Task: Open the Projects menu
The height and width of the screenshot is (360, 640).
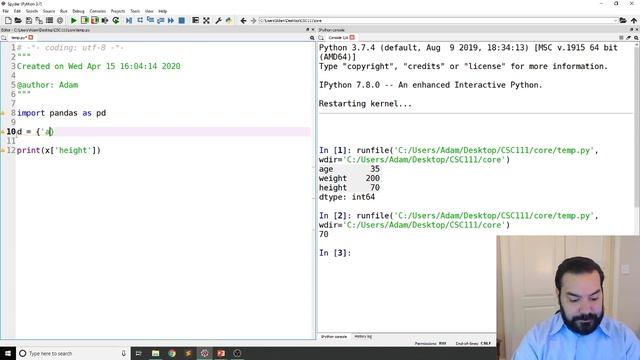Action: (x=118, y=11)
